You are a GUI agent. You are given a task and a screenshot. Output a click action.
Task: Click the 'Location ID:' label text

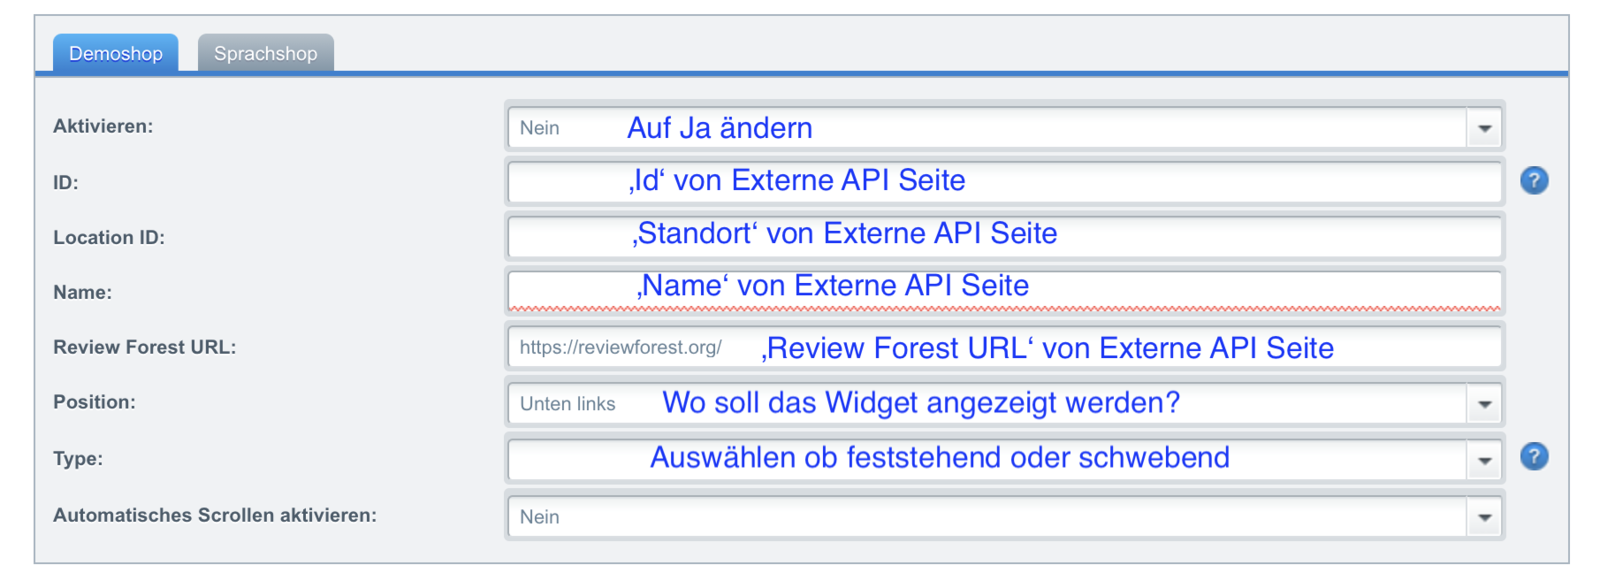(x=109, y=237)
